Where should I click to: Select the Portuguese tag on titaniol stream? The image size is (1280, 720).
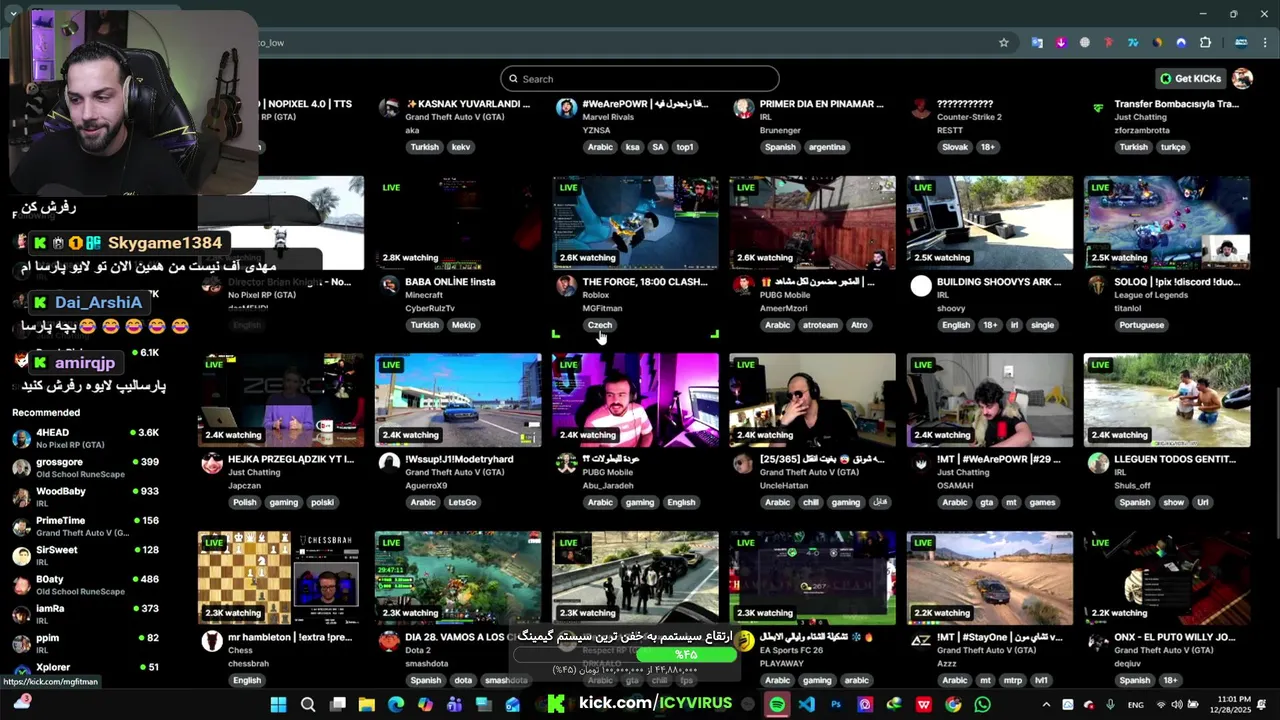coord(1141,325)
